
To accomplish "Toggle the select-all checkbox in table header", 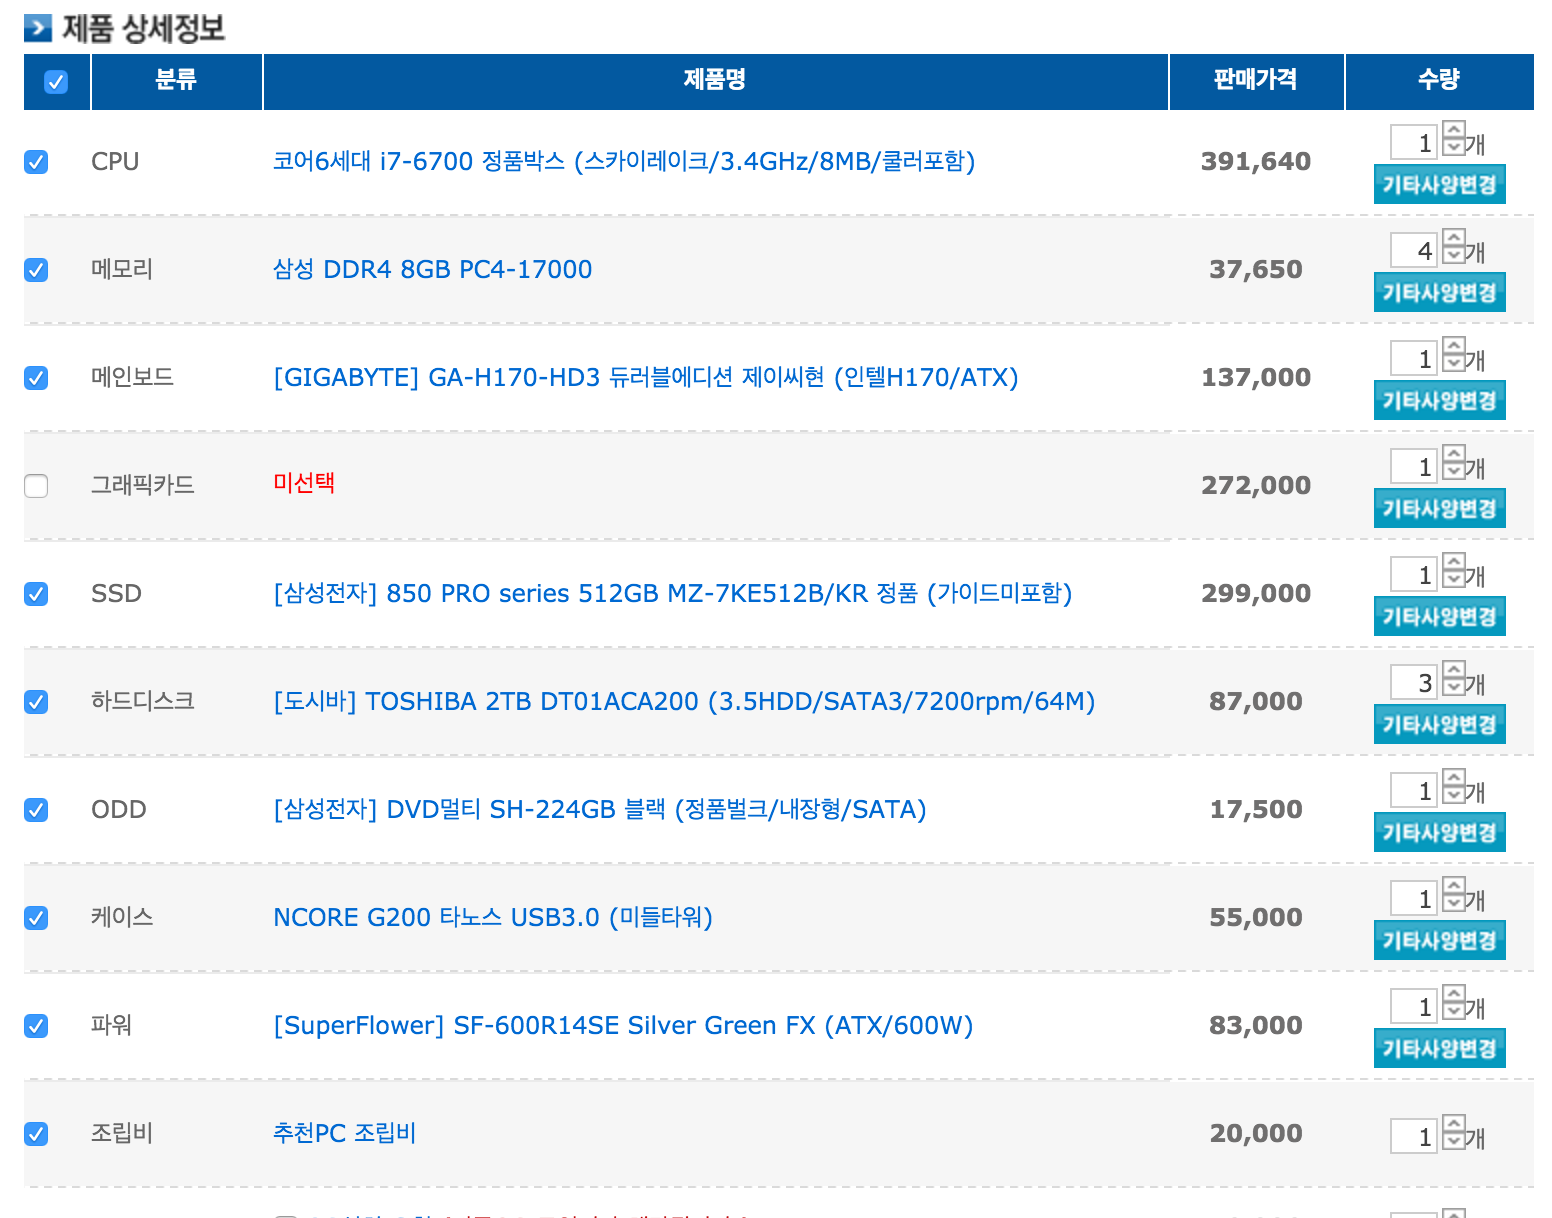I will 56,82.
